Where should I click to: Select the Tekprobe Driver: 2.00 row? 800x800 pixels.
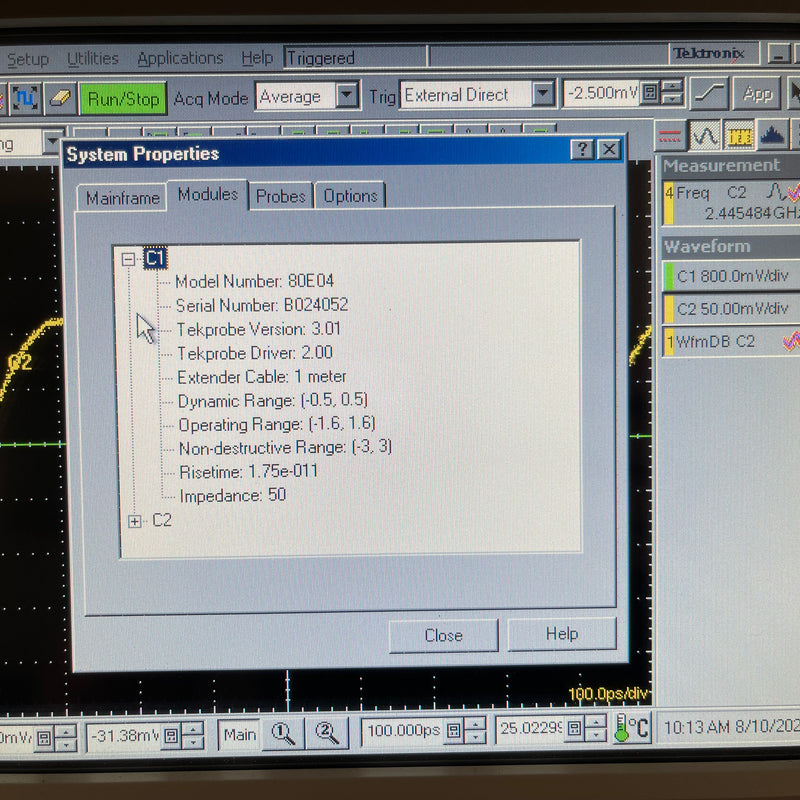[x=255, y=353]
